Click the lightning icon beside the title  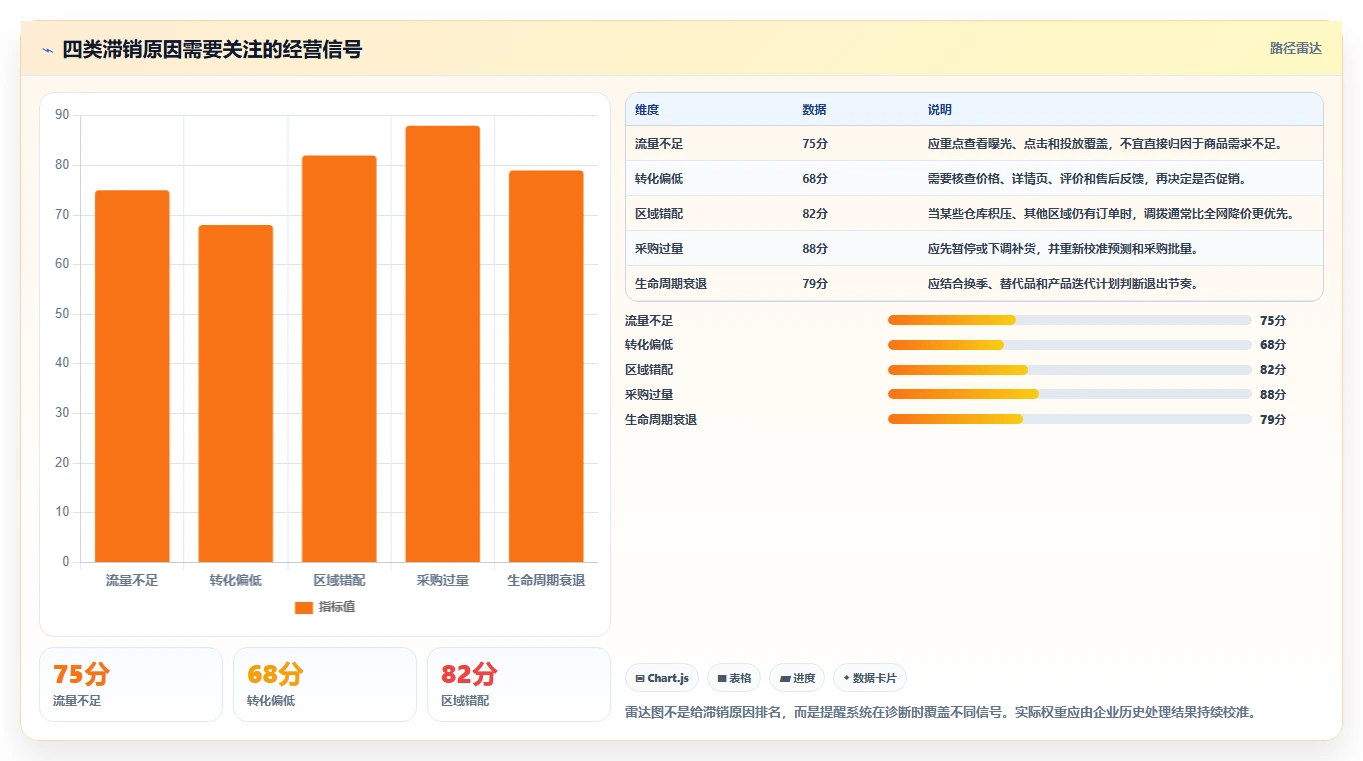47,50
